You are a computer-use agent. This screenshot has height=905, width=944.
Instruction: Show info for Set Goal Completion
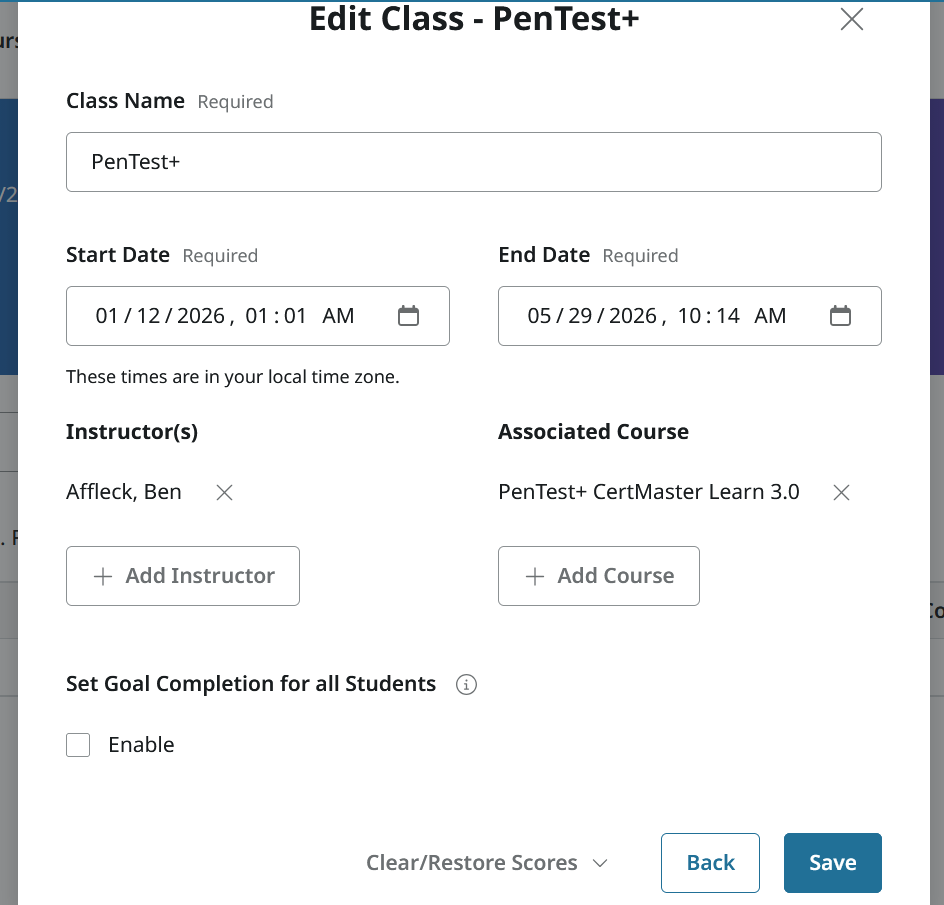(x=466, y=685)
